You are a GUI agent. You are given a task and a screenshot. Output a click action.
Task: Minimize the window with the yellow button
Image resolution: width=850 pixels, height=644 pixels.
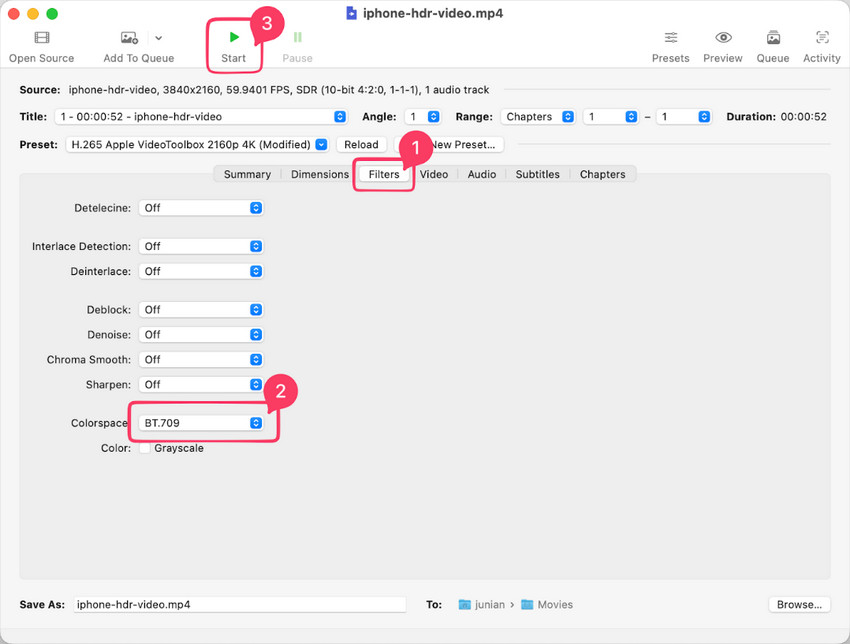(x=33, y=14)
